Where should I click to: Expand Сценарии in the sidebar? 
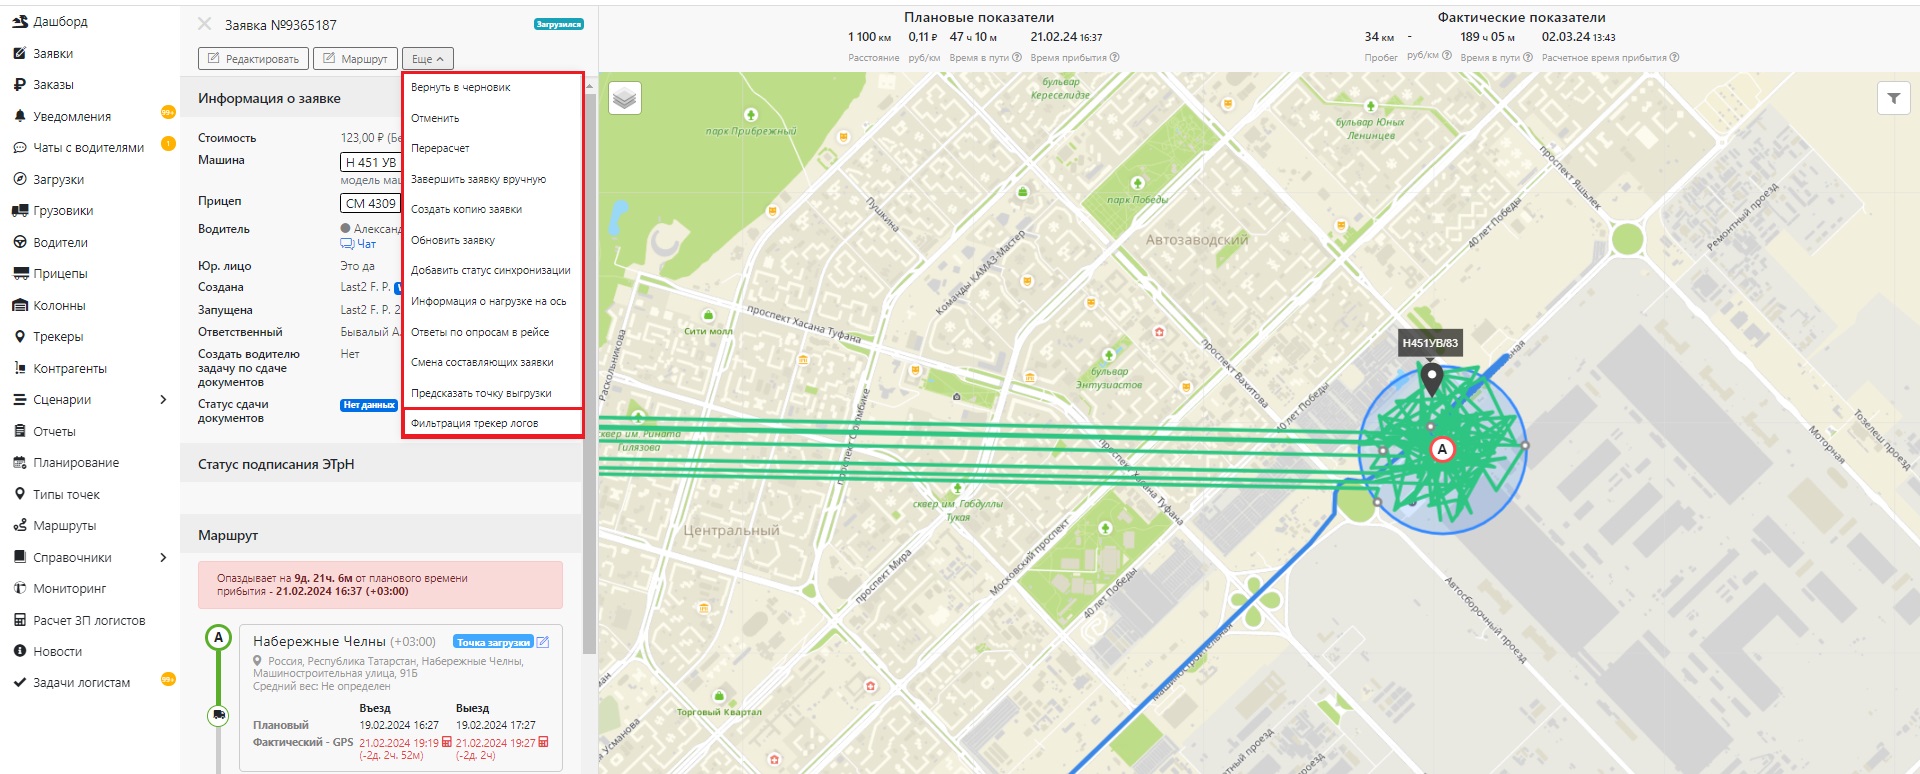click(163, 400)
